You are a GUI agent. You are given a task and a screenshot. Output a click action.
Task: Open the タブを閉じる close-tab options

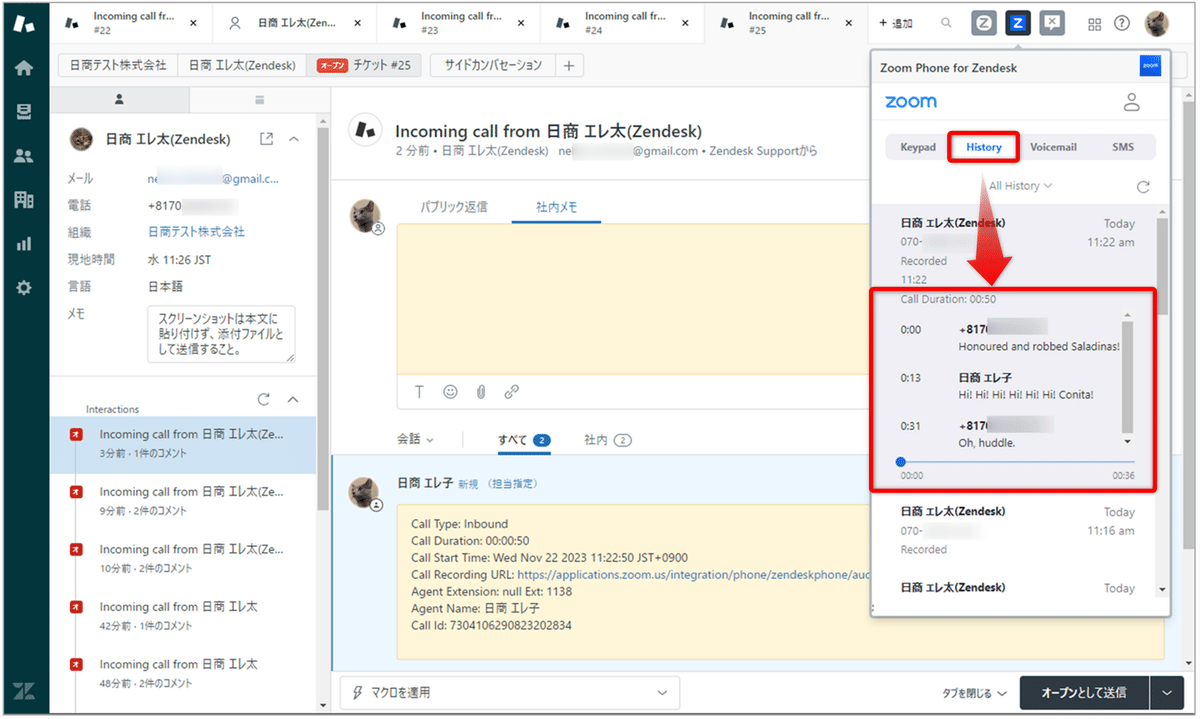975,693
